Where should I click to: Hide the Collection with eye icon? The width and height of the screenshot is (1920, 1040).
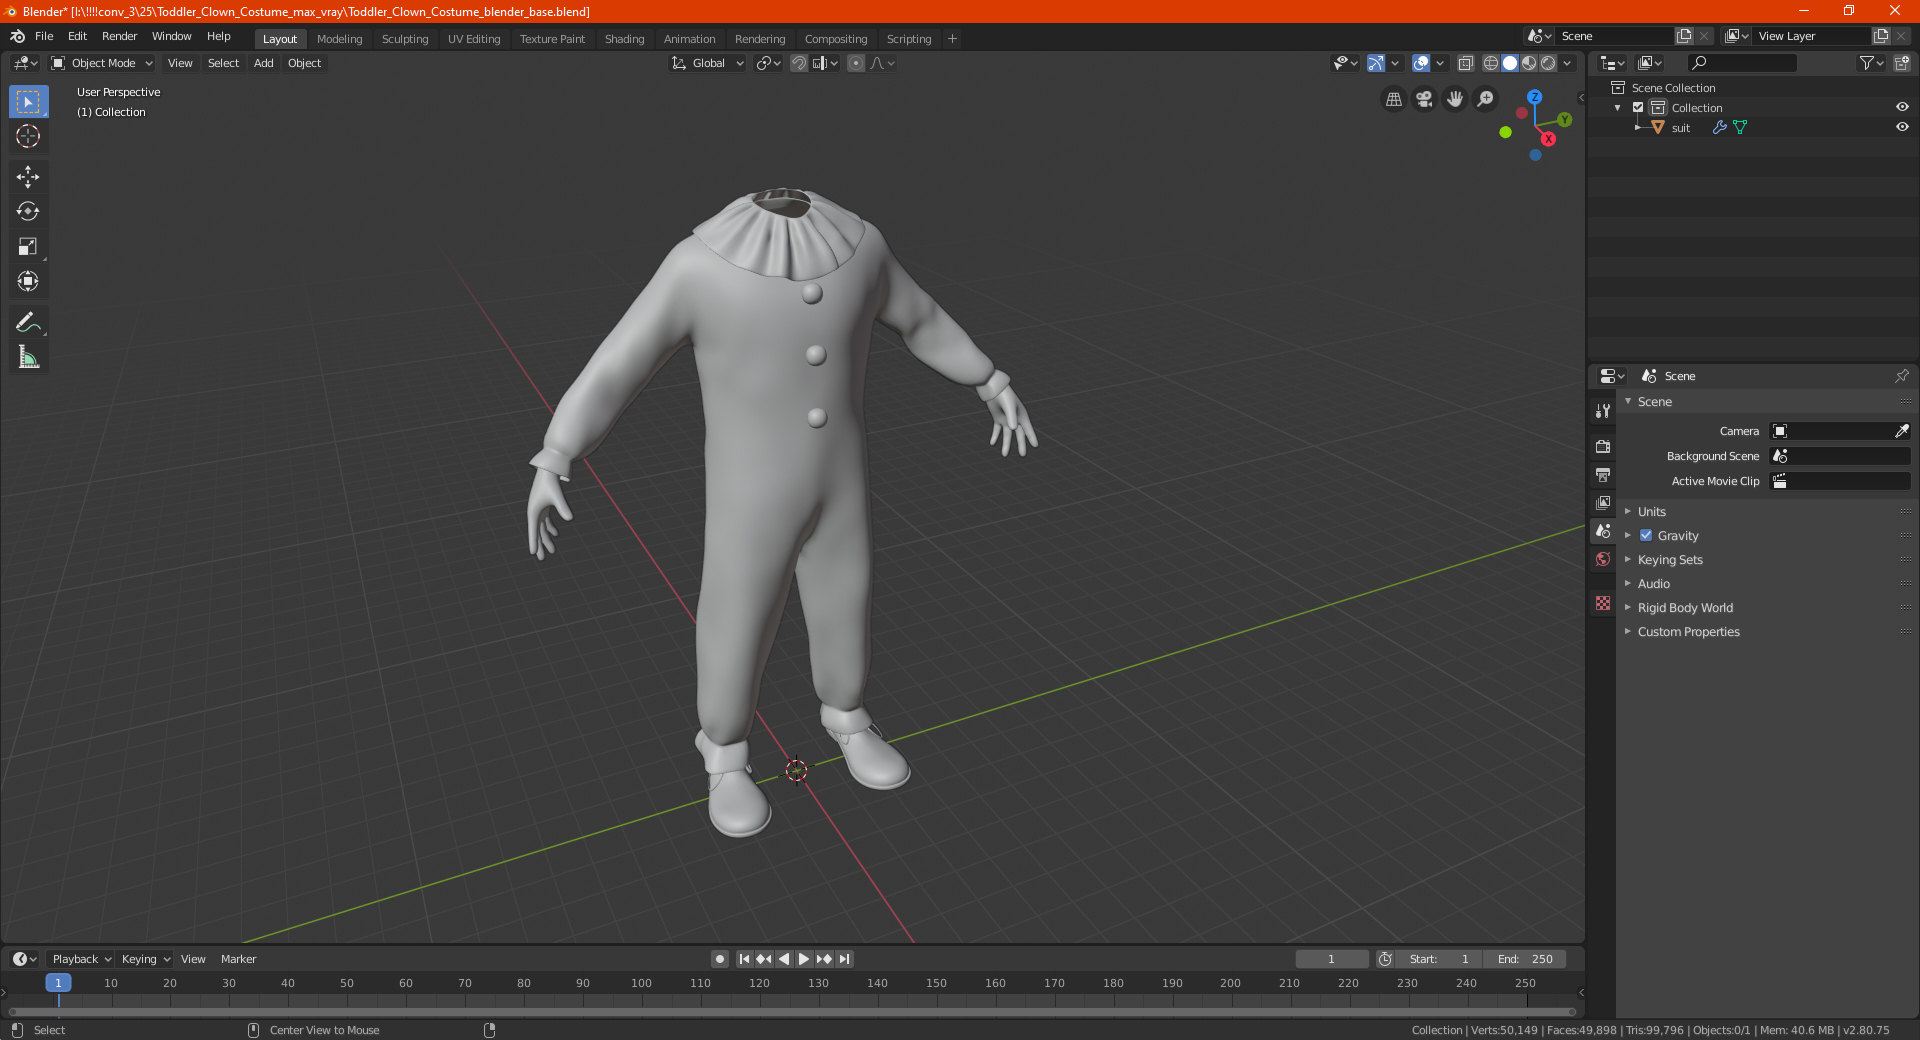click(x=1902, y=107)
